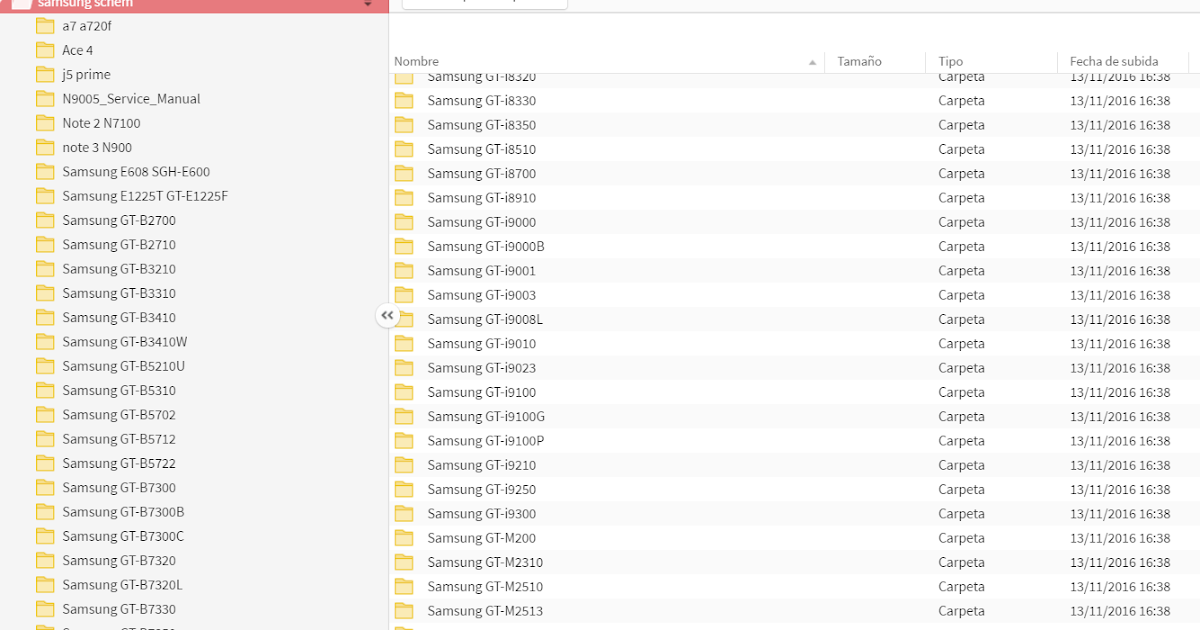Click folder icon of Samsung GT-B7300 in sidebar

pos(45,487)
